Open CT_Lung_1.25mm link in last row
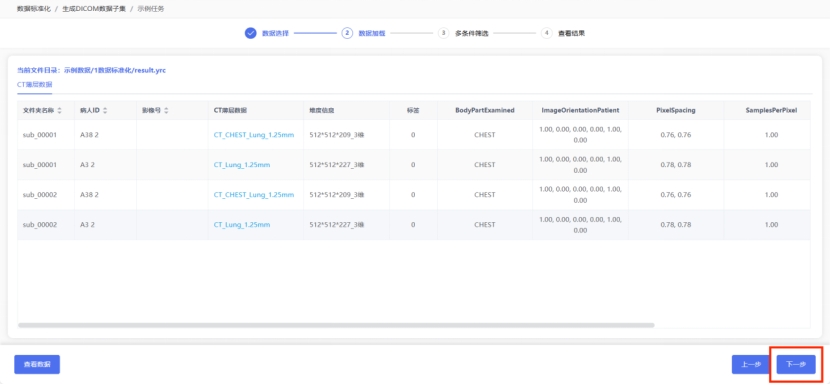The height and width of the screenshot is (385, 830). pos(242,225)
